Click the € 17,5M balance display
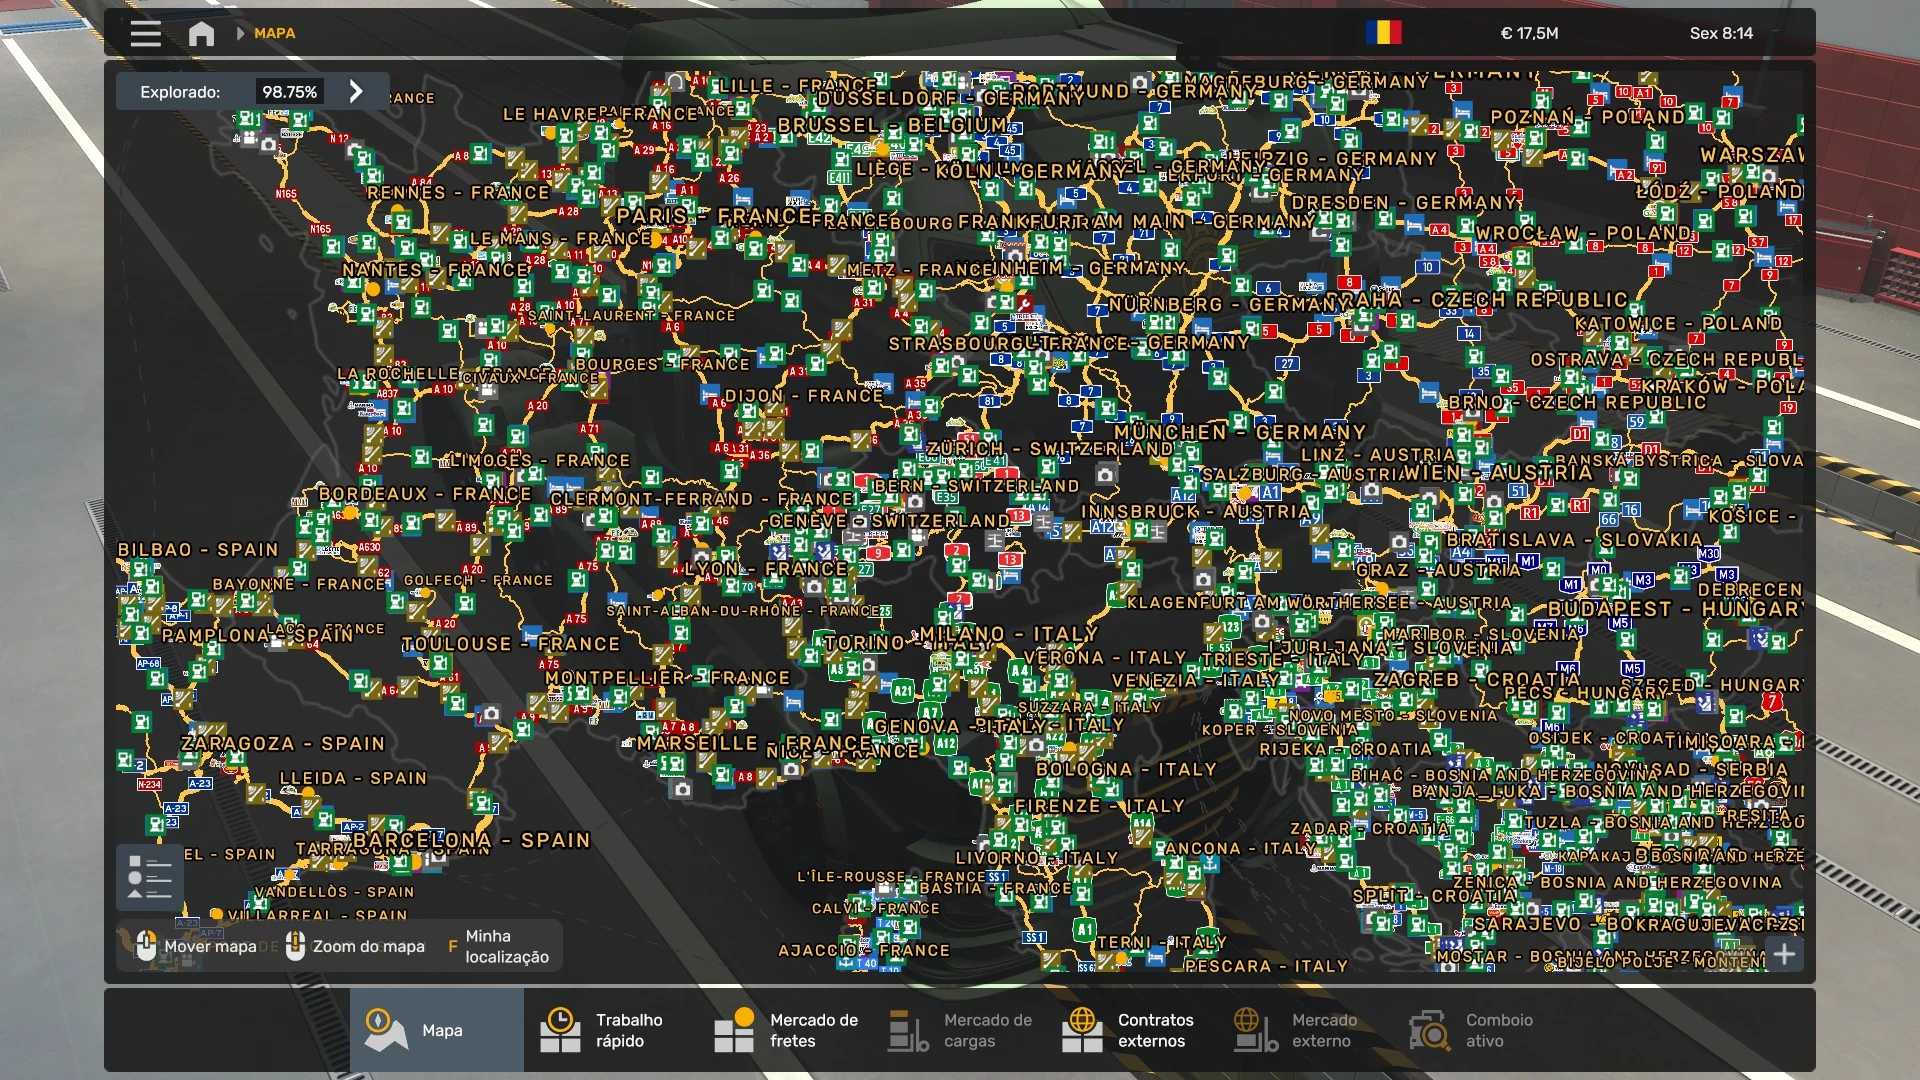This screenshot has width=1920, height=1080. click(x=1529, y=33)
